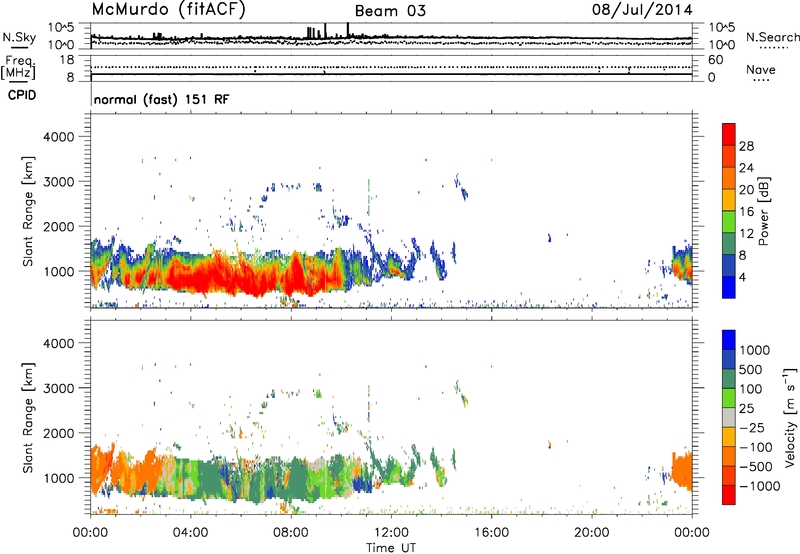
Task: Click the 24 label on the power colorbar
Action: pos(746,168)
